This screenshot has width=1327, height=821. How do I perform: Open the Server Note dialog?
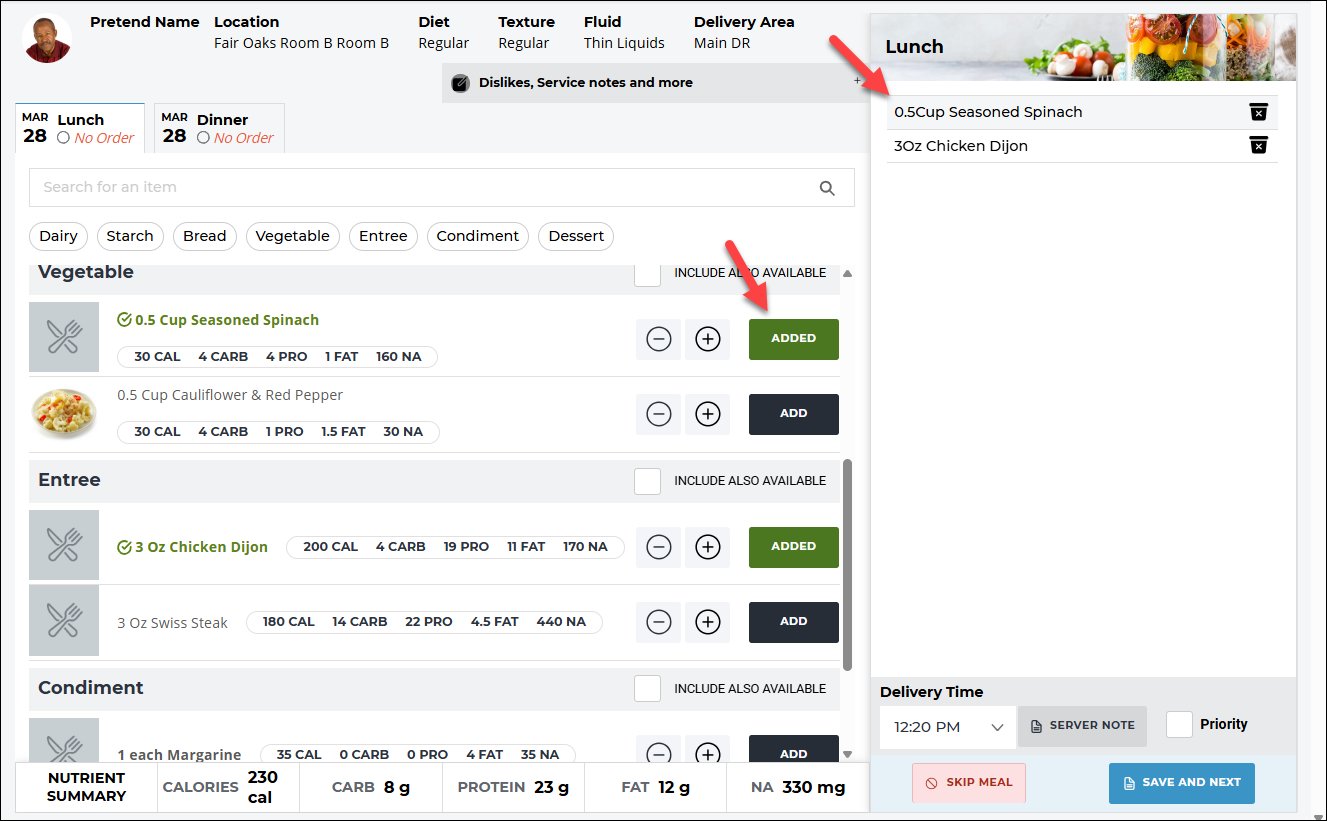1082,726
